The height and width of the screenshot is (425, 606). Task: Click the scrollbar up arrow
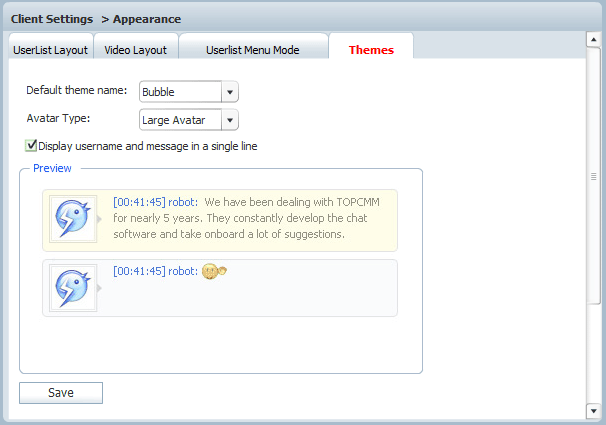click(593, 39)
